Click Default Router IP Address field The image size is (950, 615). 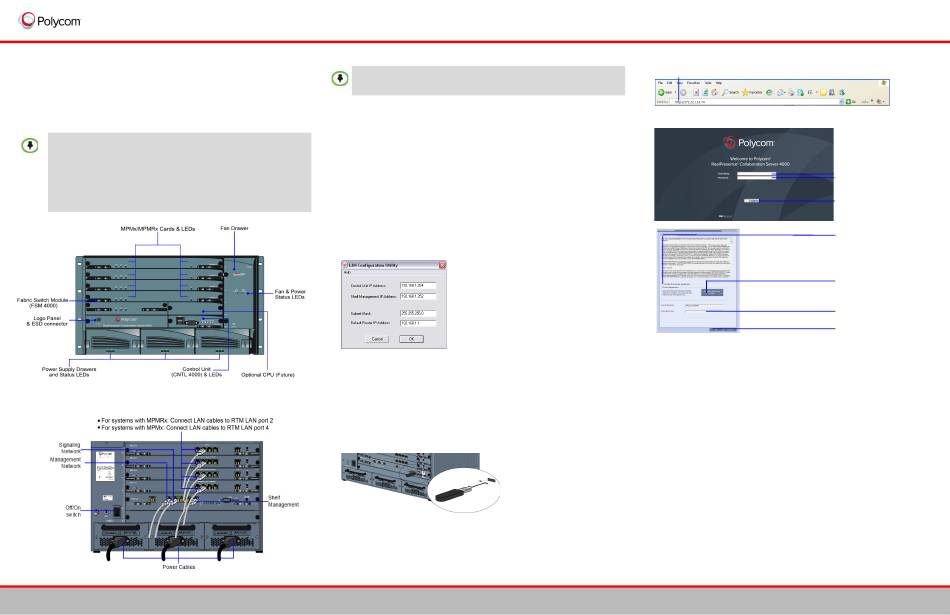point(418,324)
